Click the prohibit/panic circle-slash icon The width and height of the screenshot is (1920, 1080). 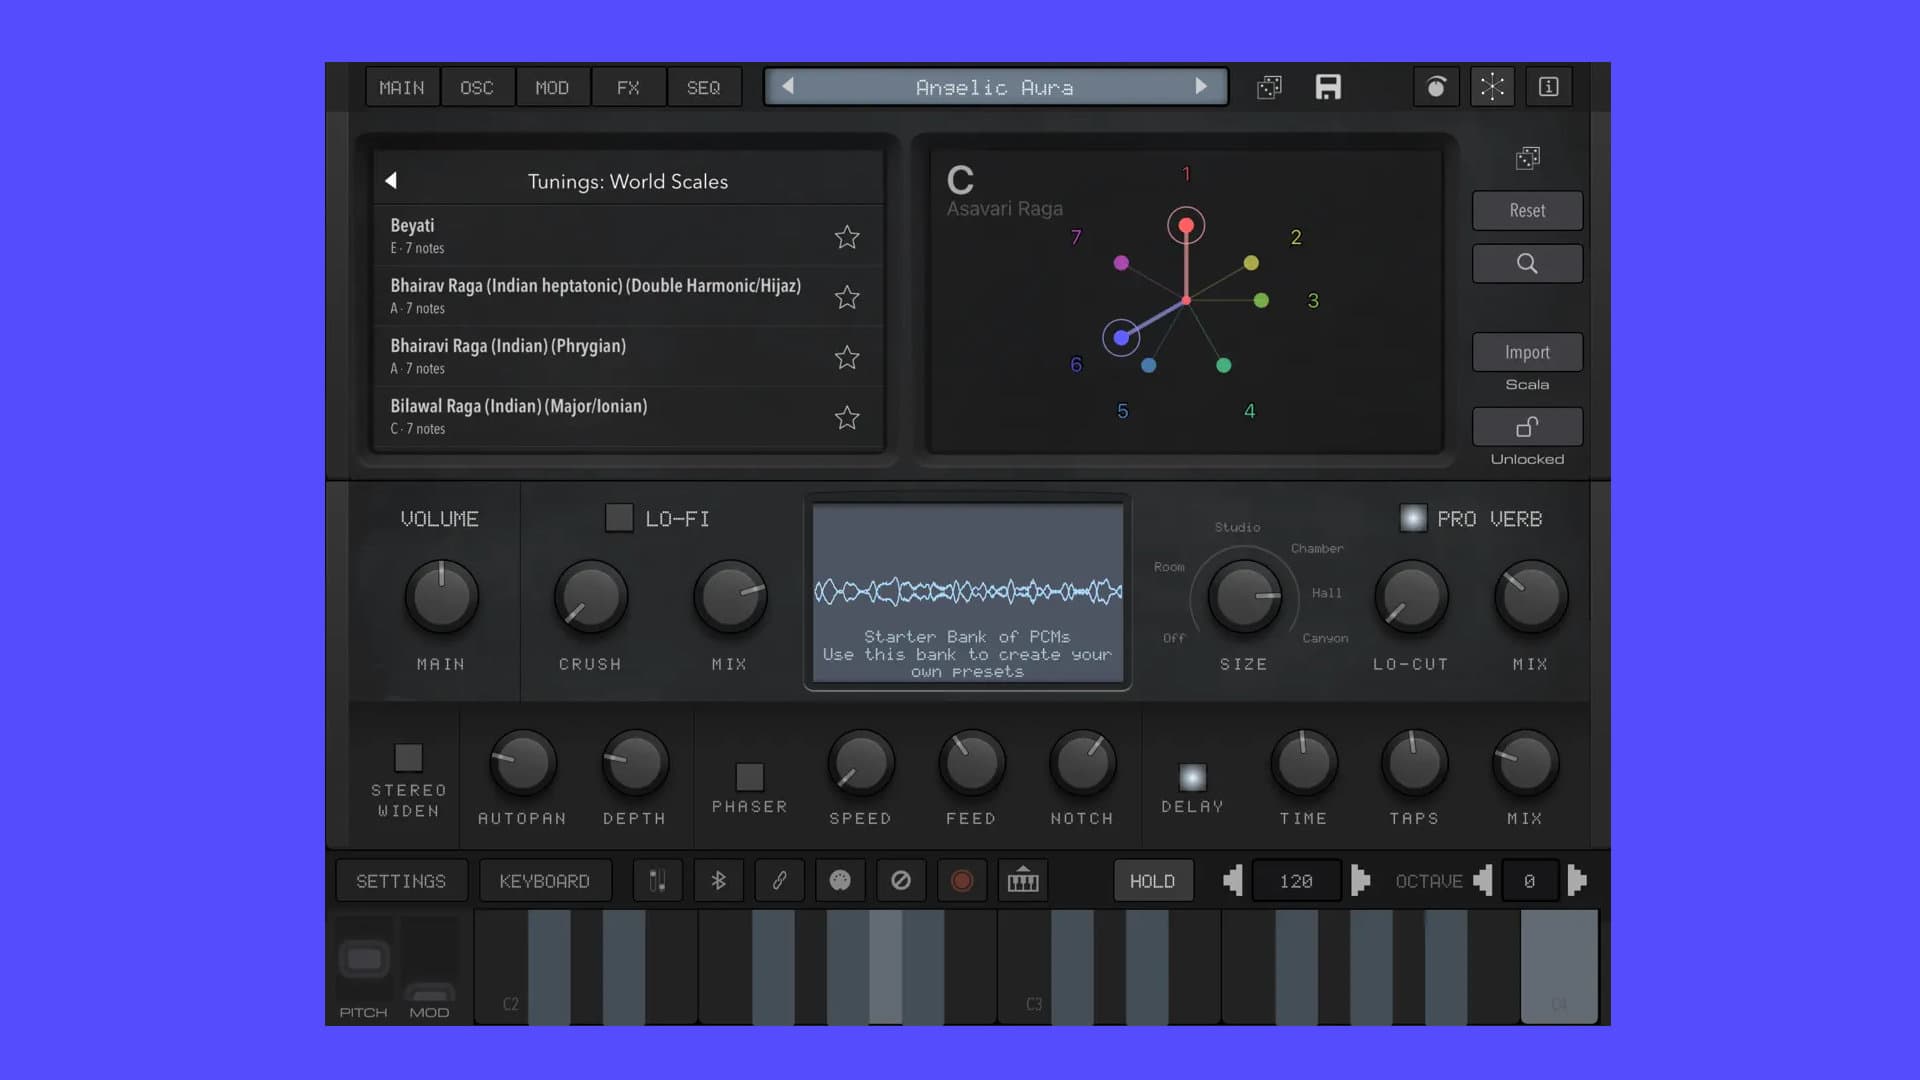point(901,881)
